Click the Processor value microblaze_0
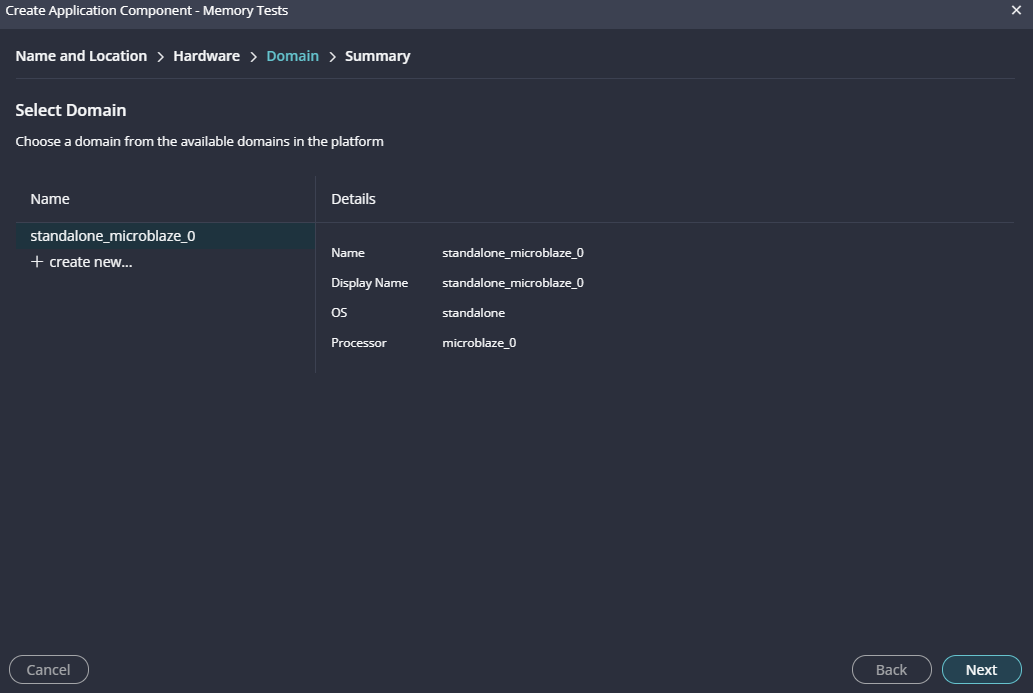Viewport: 1033px width, 693px height. pos(479,343)
